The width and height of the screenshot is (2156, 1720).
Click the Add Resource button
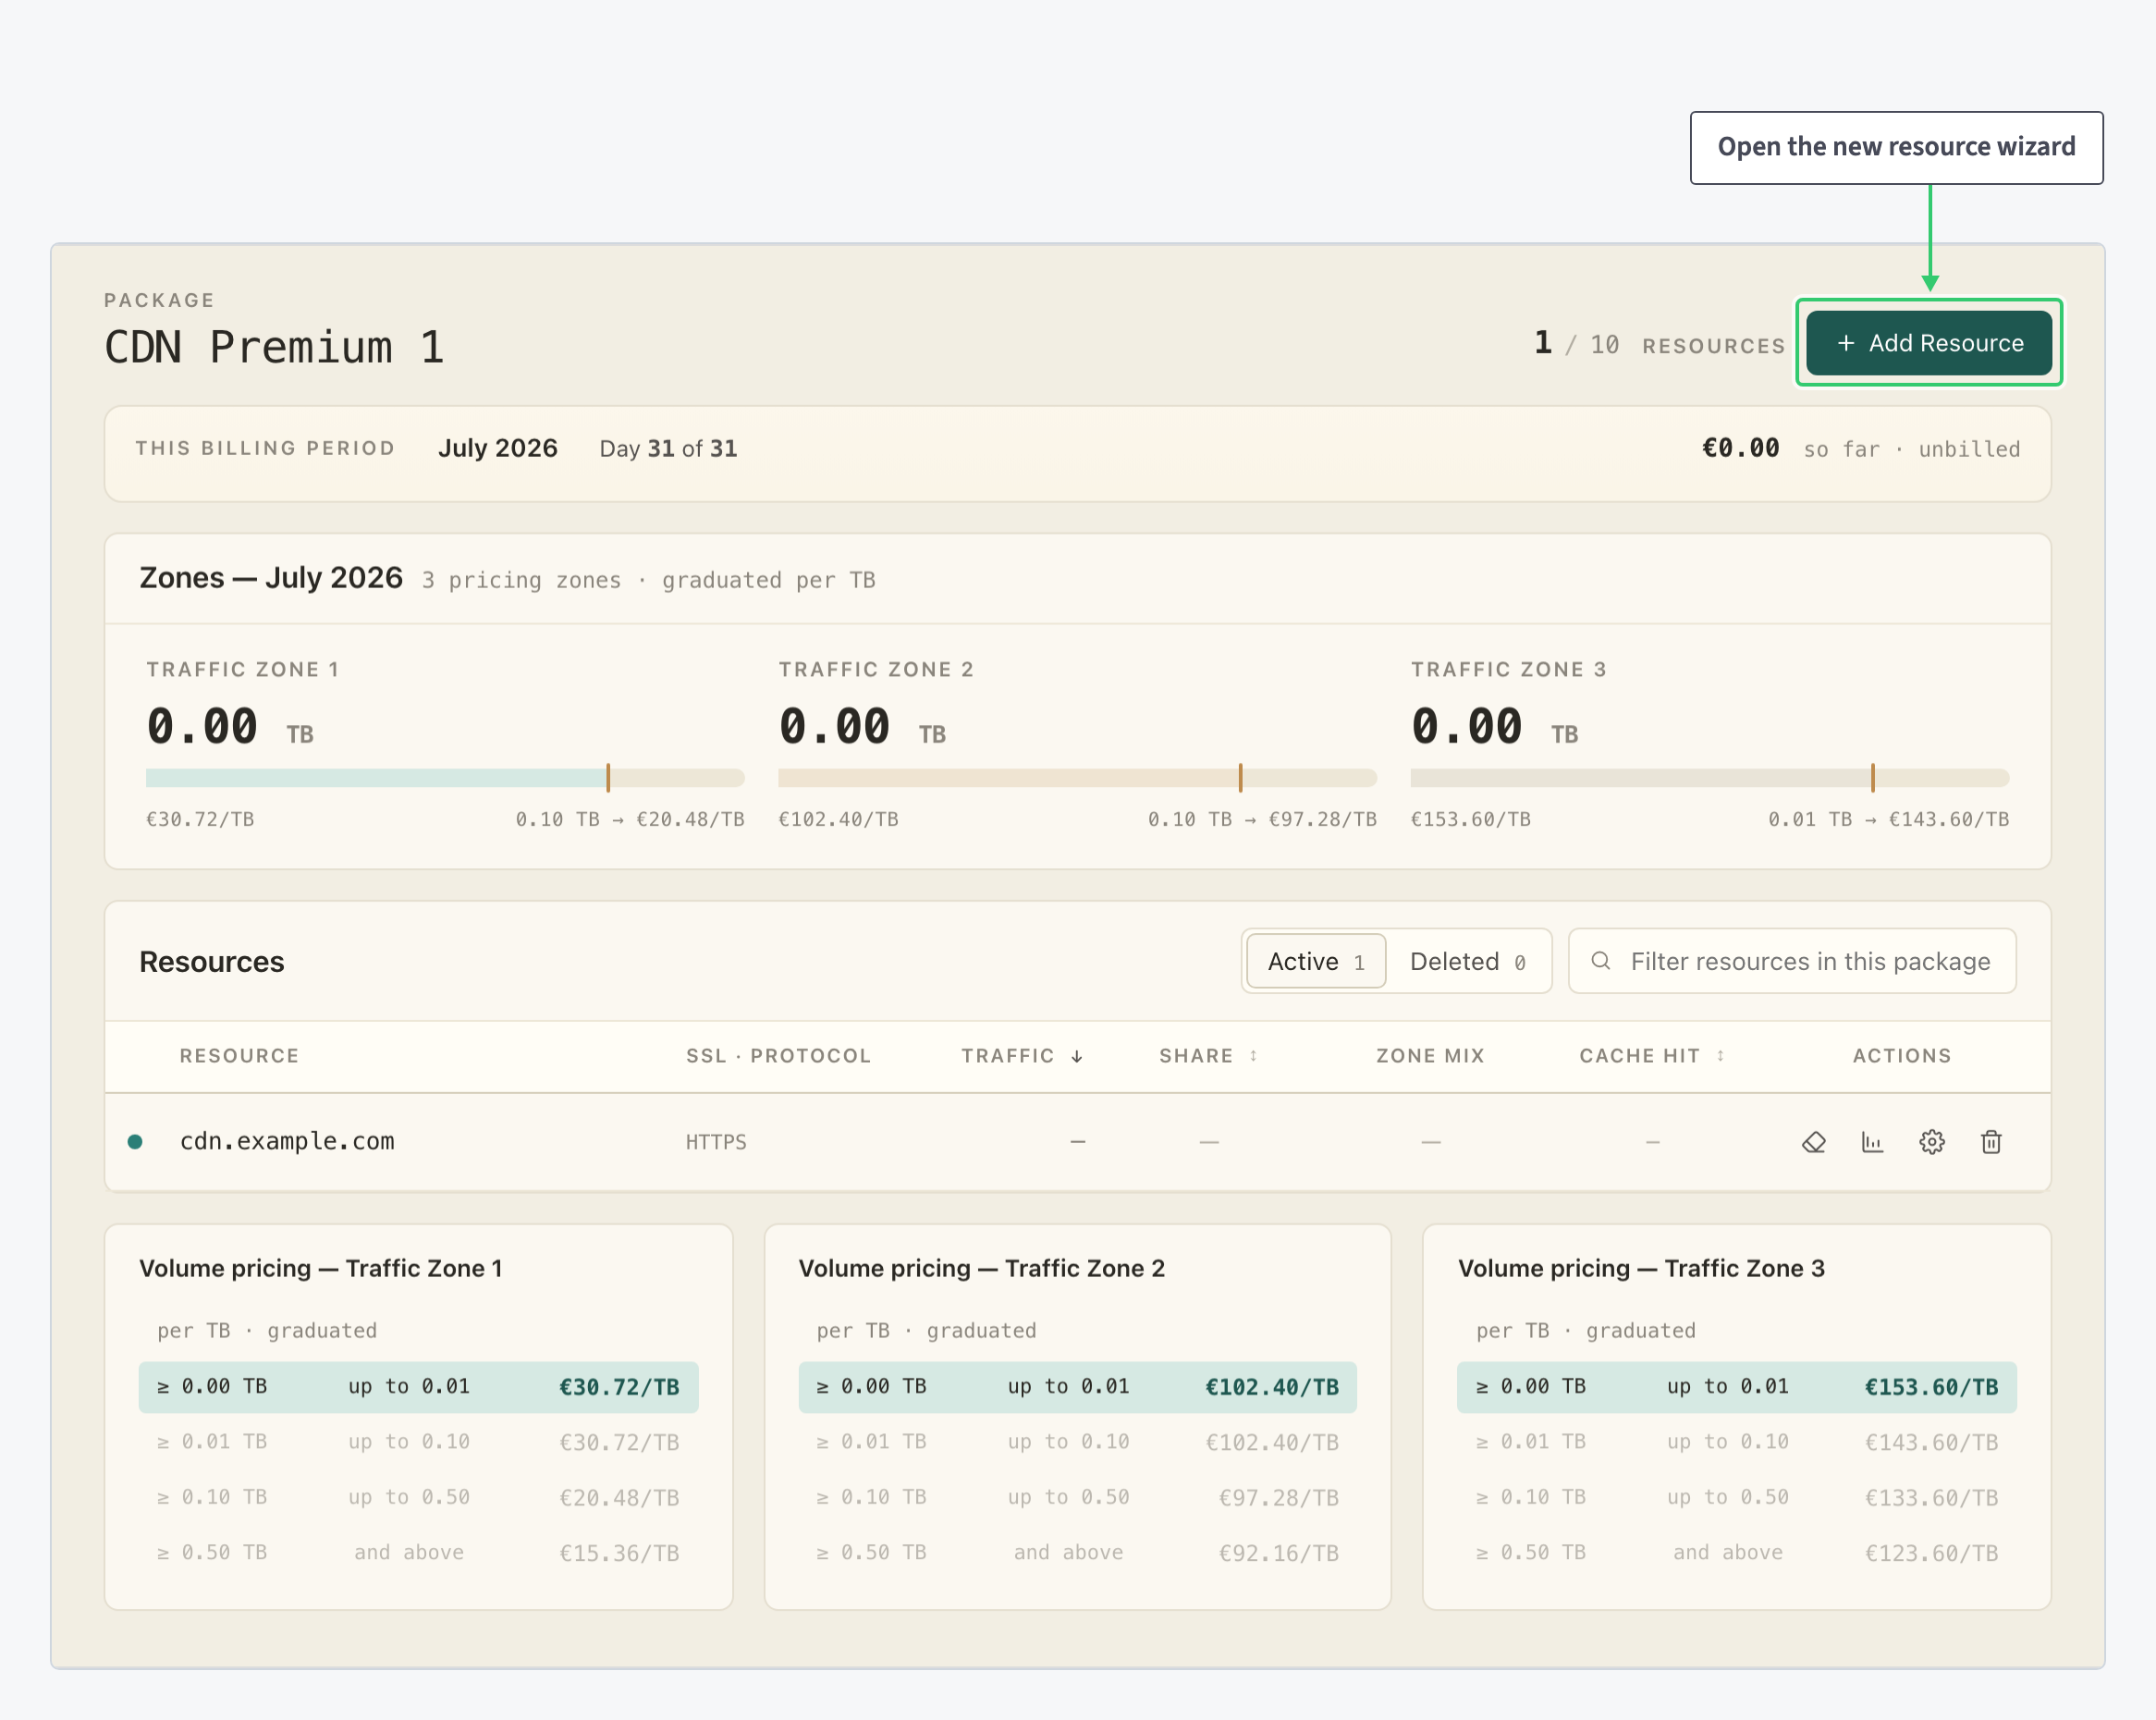click(1929, 343)
